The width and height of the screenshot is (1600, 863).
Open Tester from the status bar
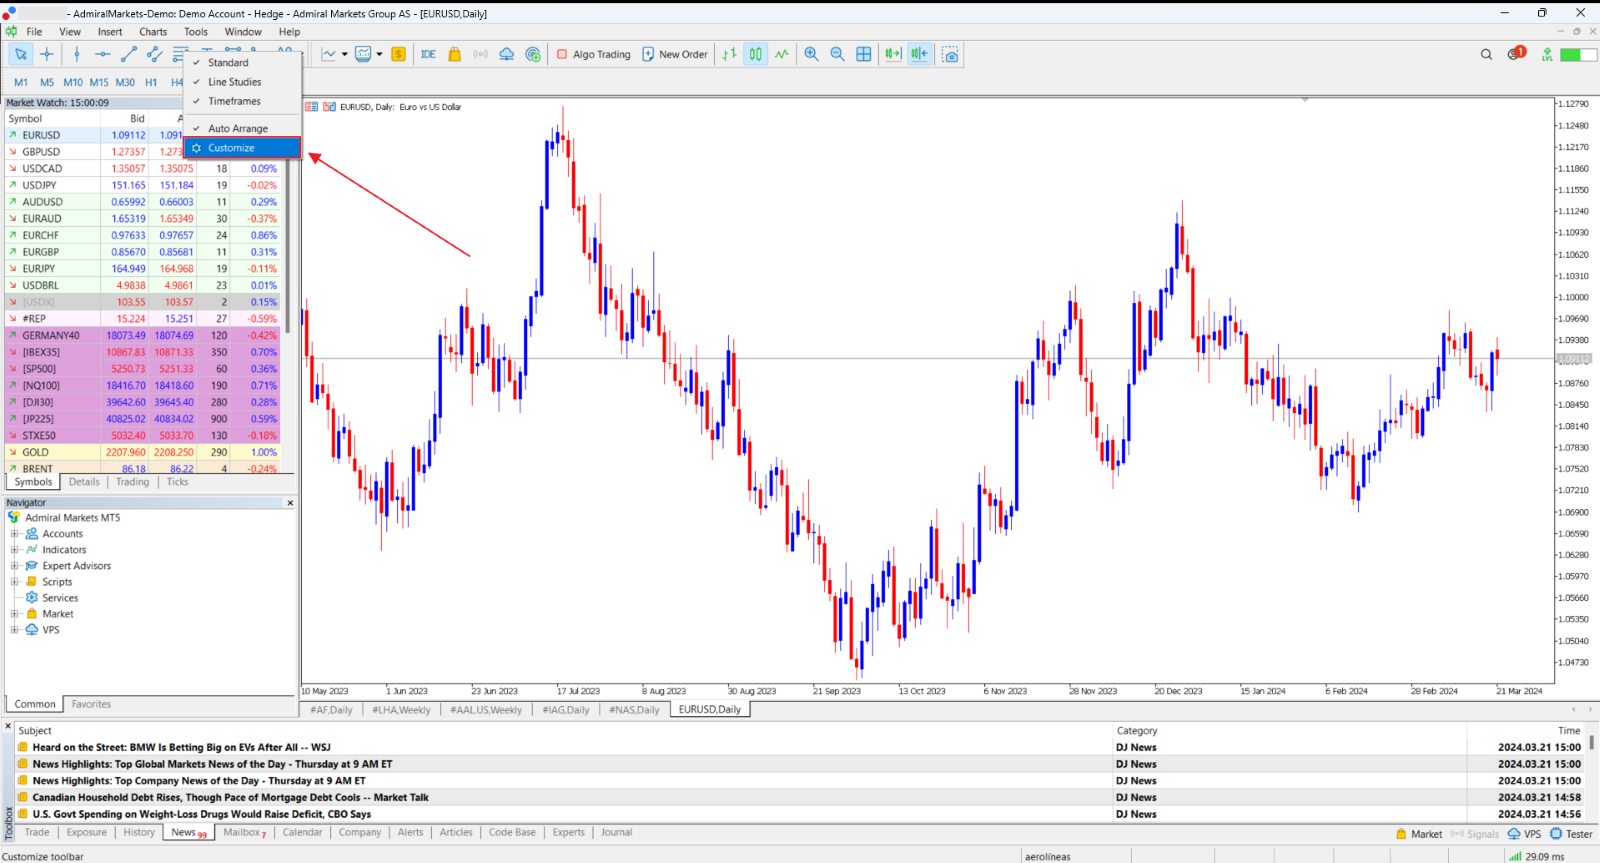click(x=1571, y=834)
